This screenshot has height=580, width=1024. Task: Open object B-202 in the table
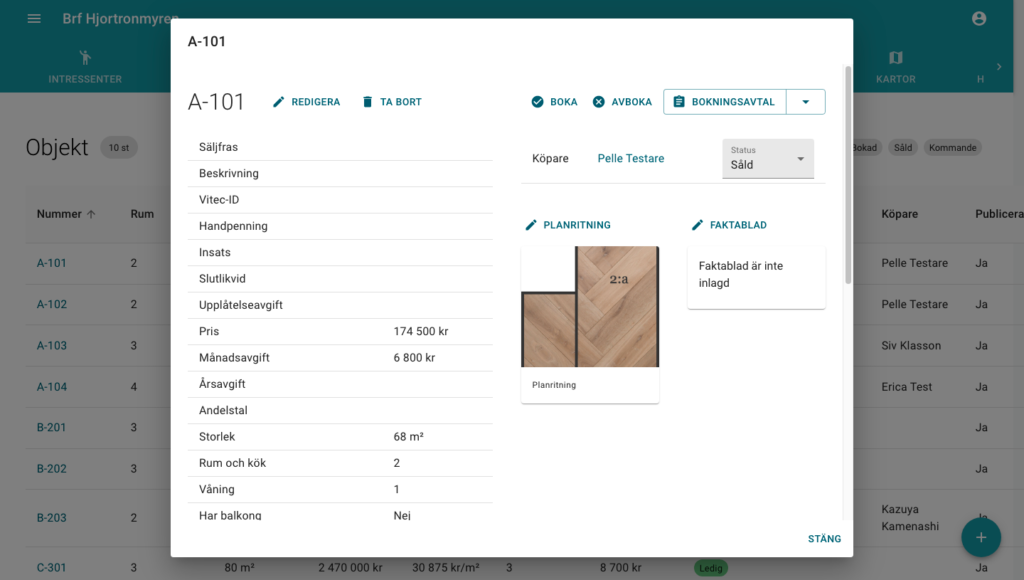pyautogui.click(x=52, y=469)
